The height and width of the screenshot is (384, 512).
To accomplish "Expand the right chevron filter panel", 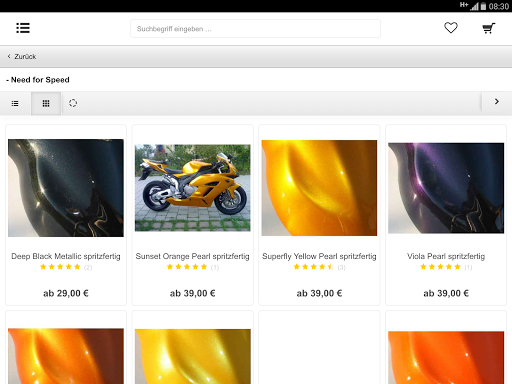I will coord(496,102).
